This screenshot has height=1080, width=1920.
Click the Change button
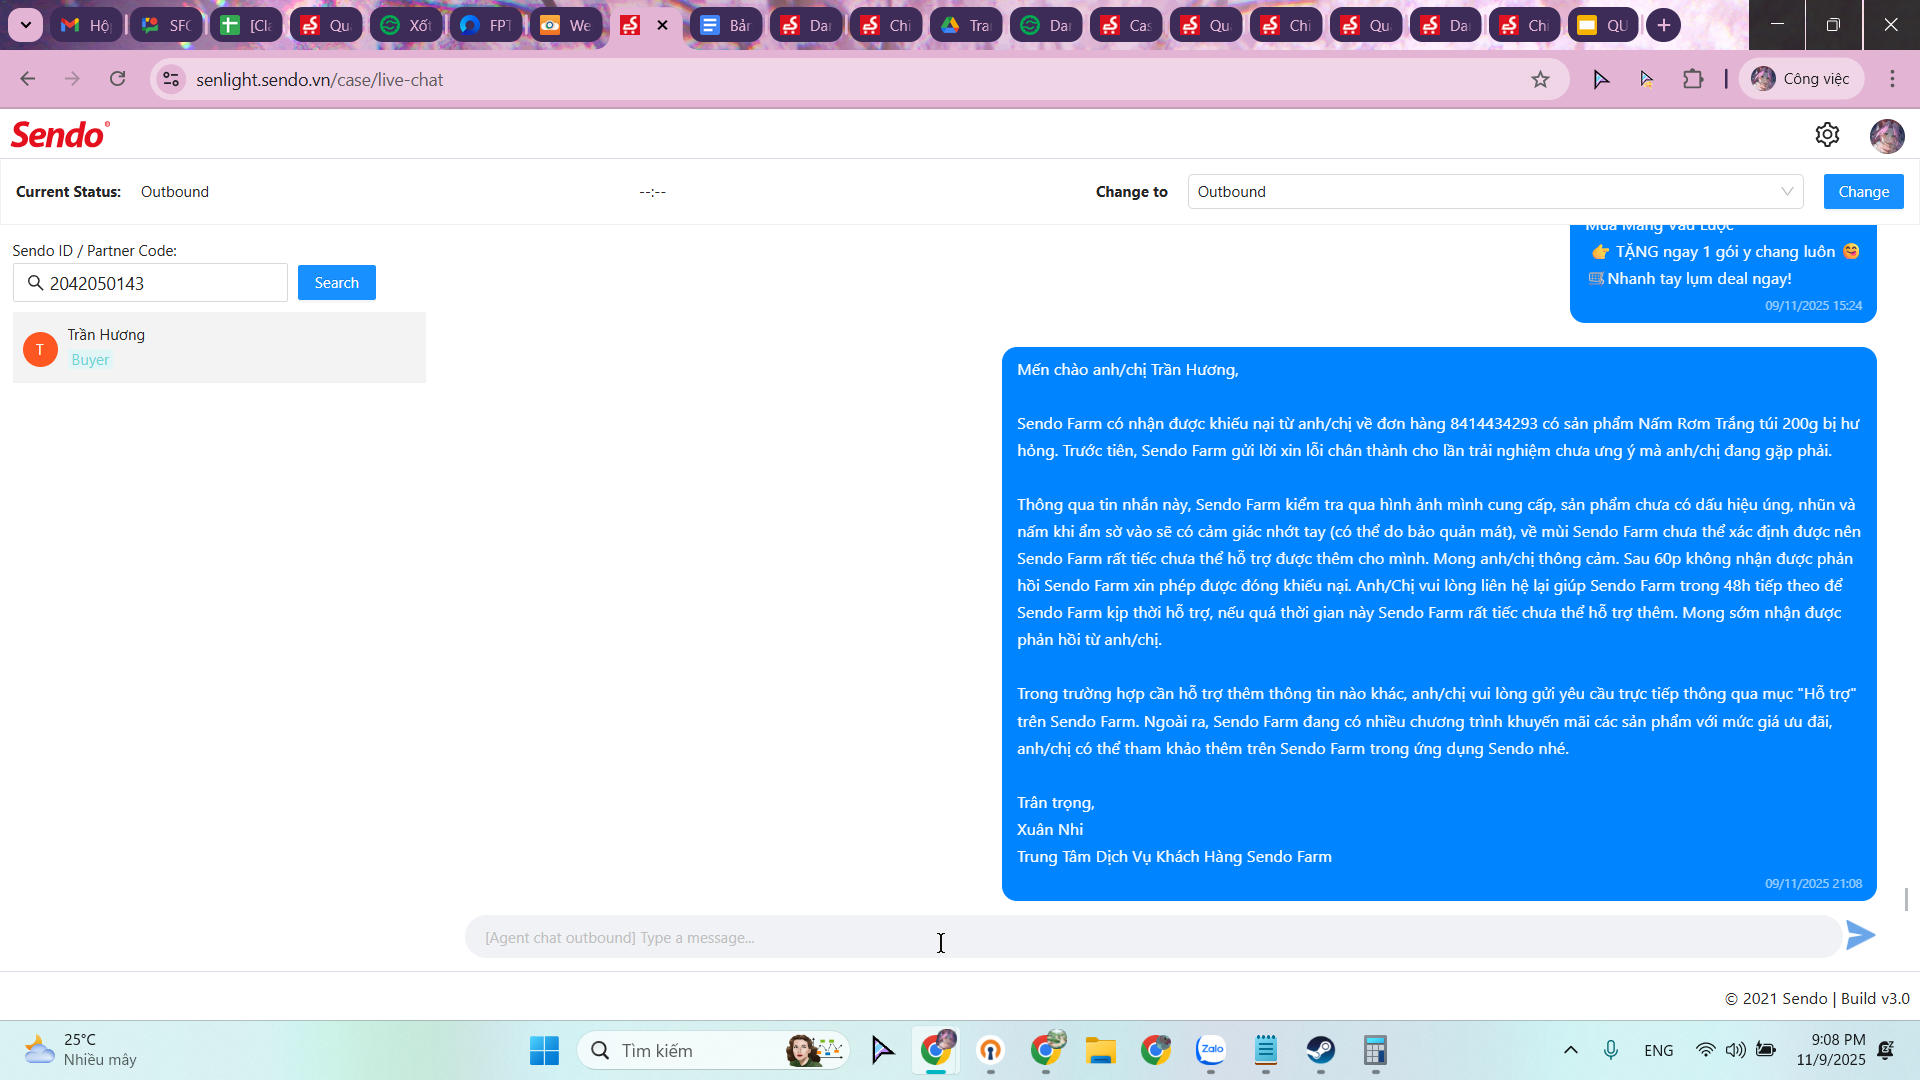coord(1863,192)
